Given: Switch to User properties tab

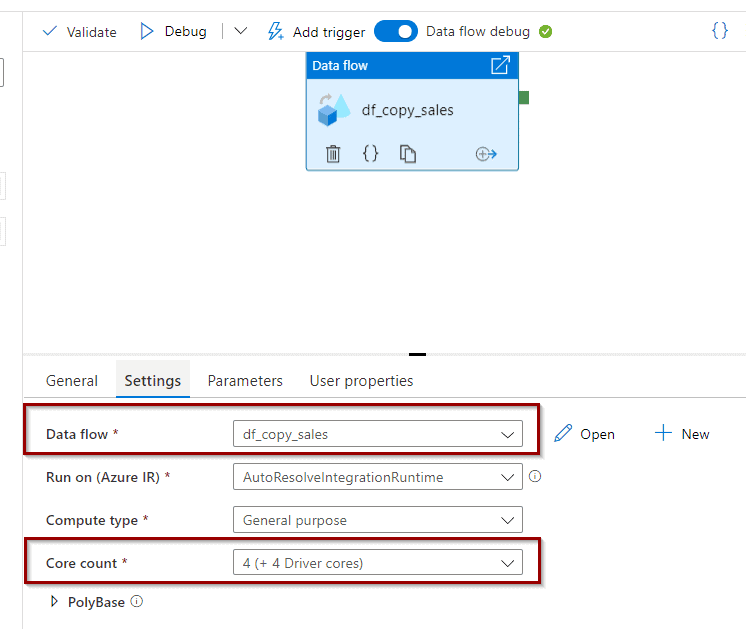Looking at the screenshot, I should 362,381.
